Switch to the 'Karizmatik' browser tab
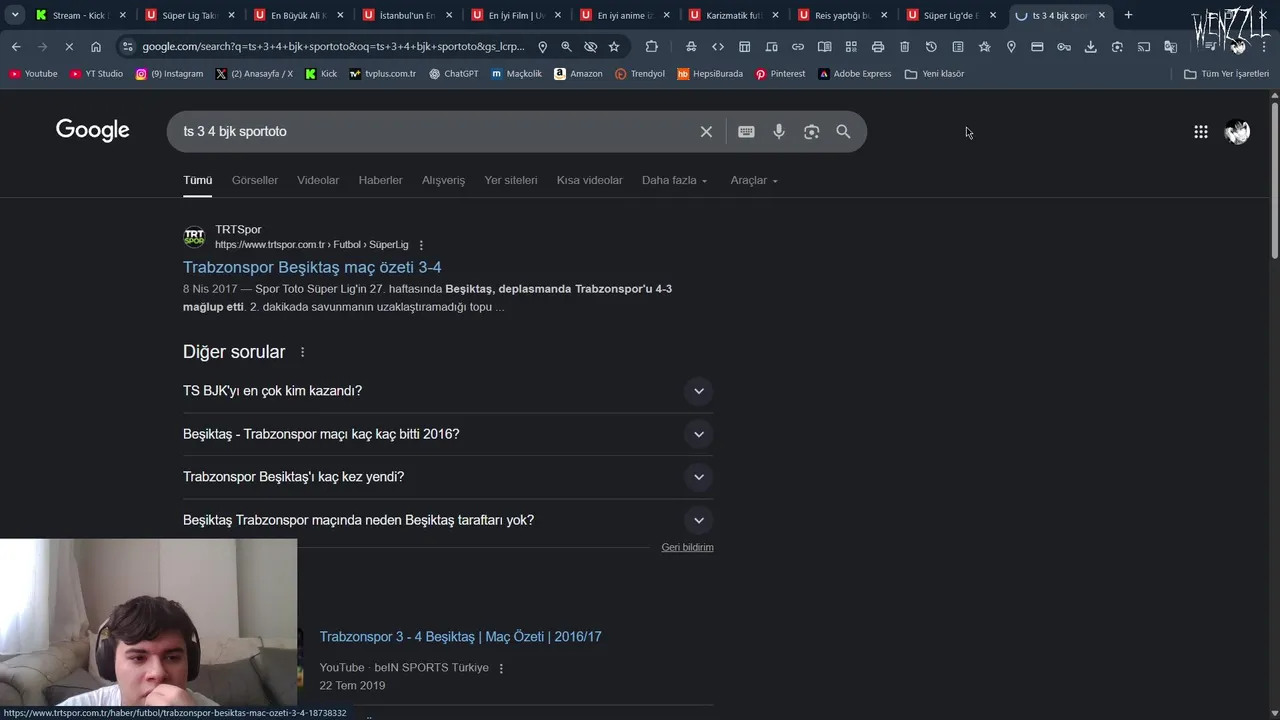 tap(733, 15)
